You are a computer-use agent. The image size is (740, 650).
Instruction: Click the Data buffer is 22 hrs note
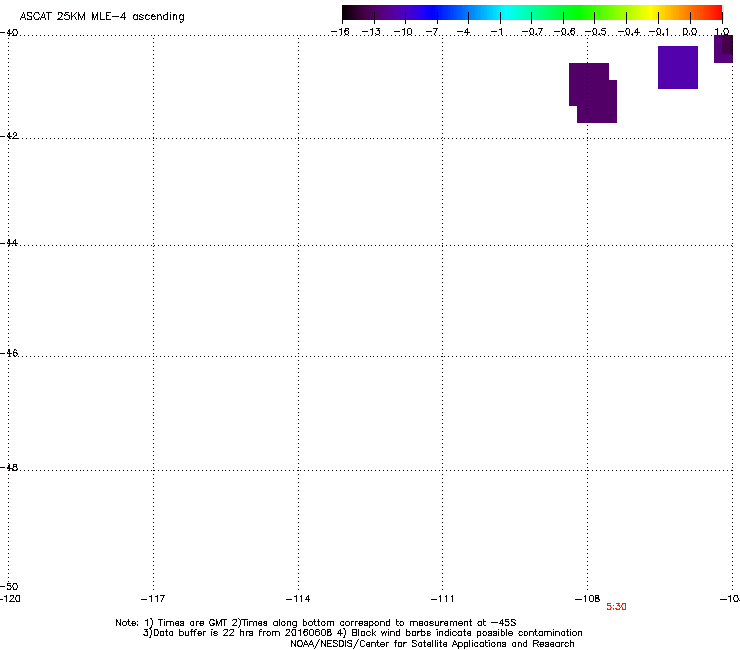click(x=362, y=633)
